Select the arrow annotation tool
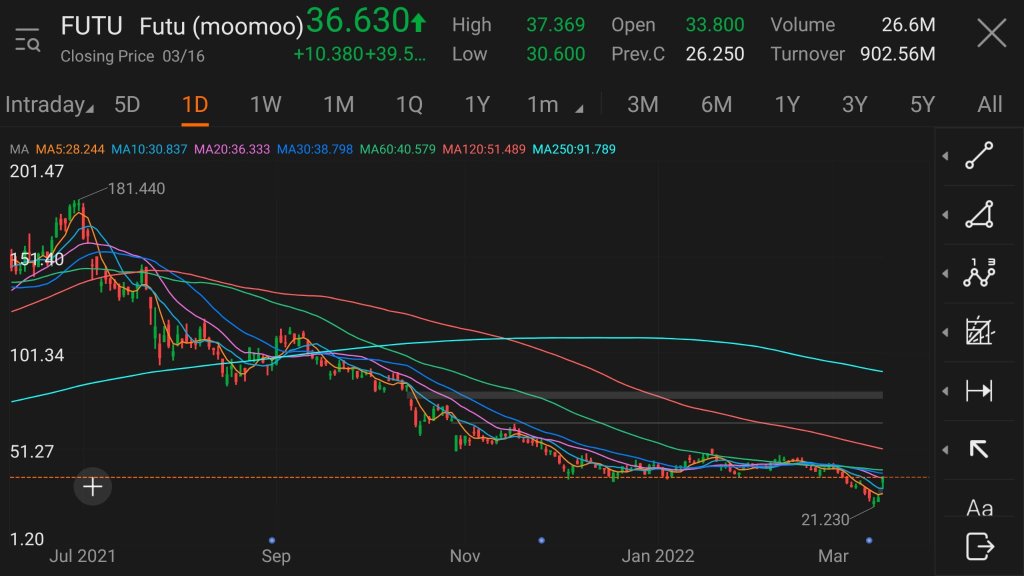Viewport: 1024px width, 576px height. tap(979, 449)
